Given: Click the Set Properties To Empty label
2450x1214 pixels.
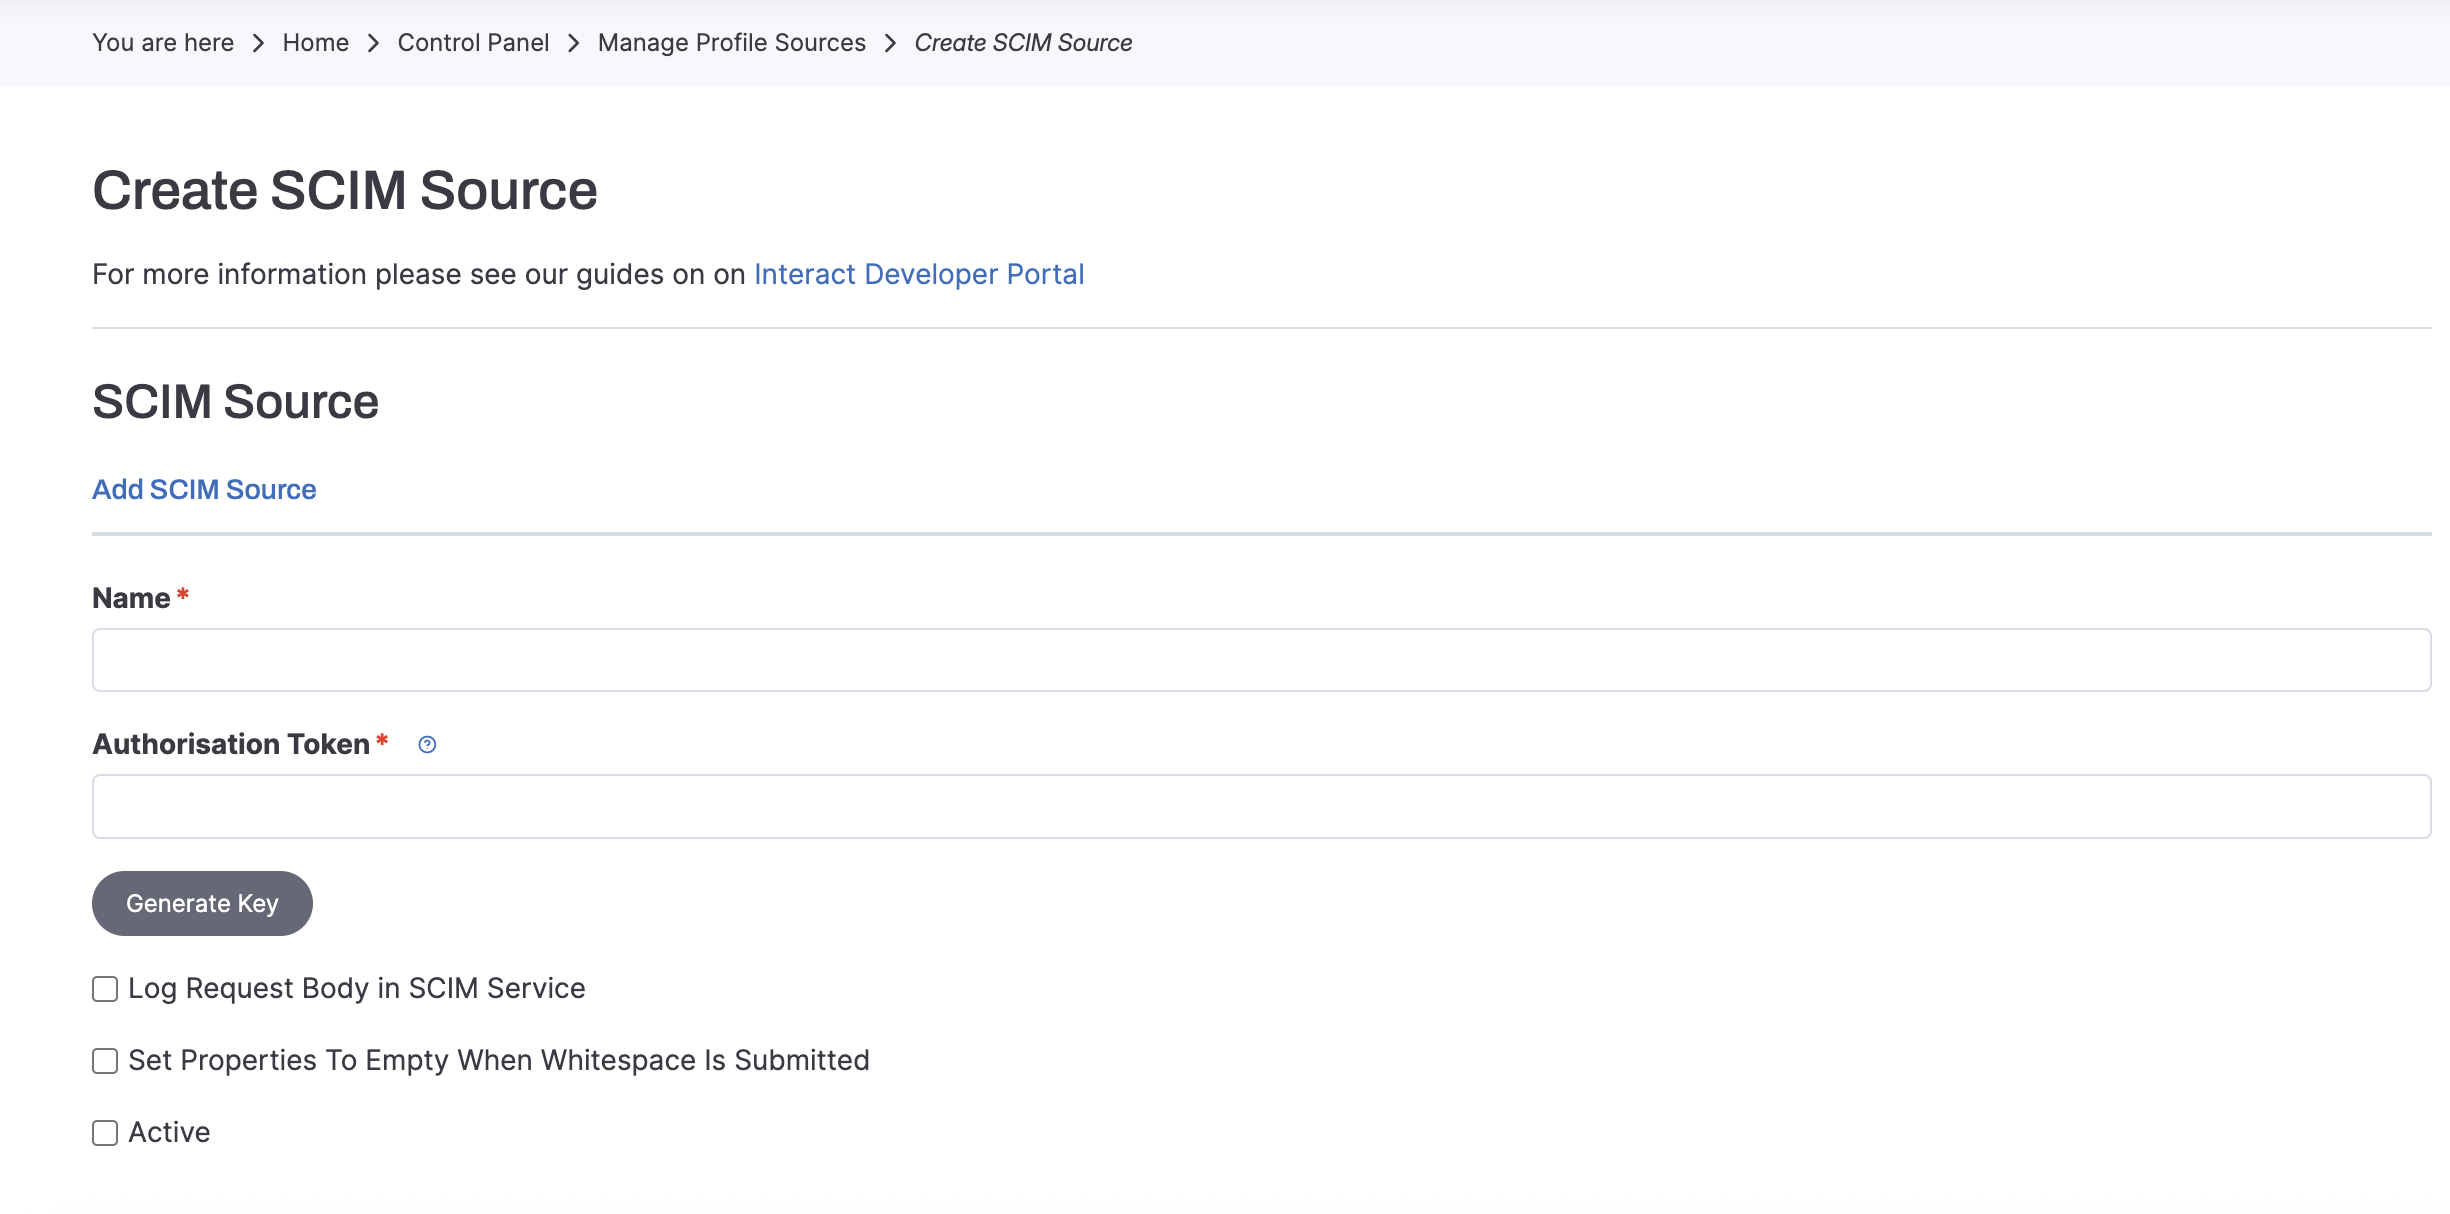Looking at the screenshot, I should tap(498, 1060).
